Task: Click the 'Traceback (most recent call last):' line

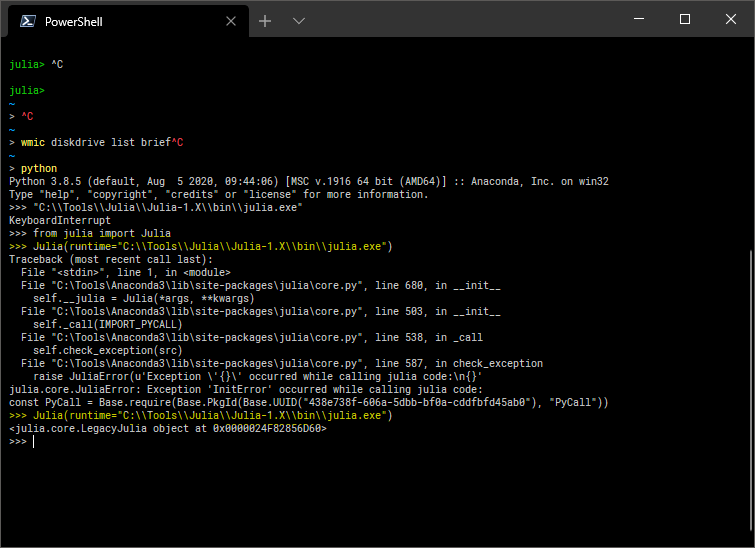Action: pos(111,260)
